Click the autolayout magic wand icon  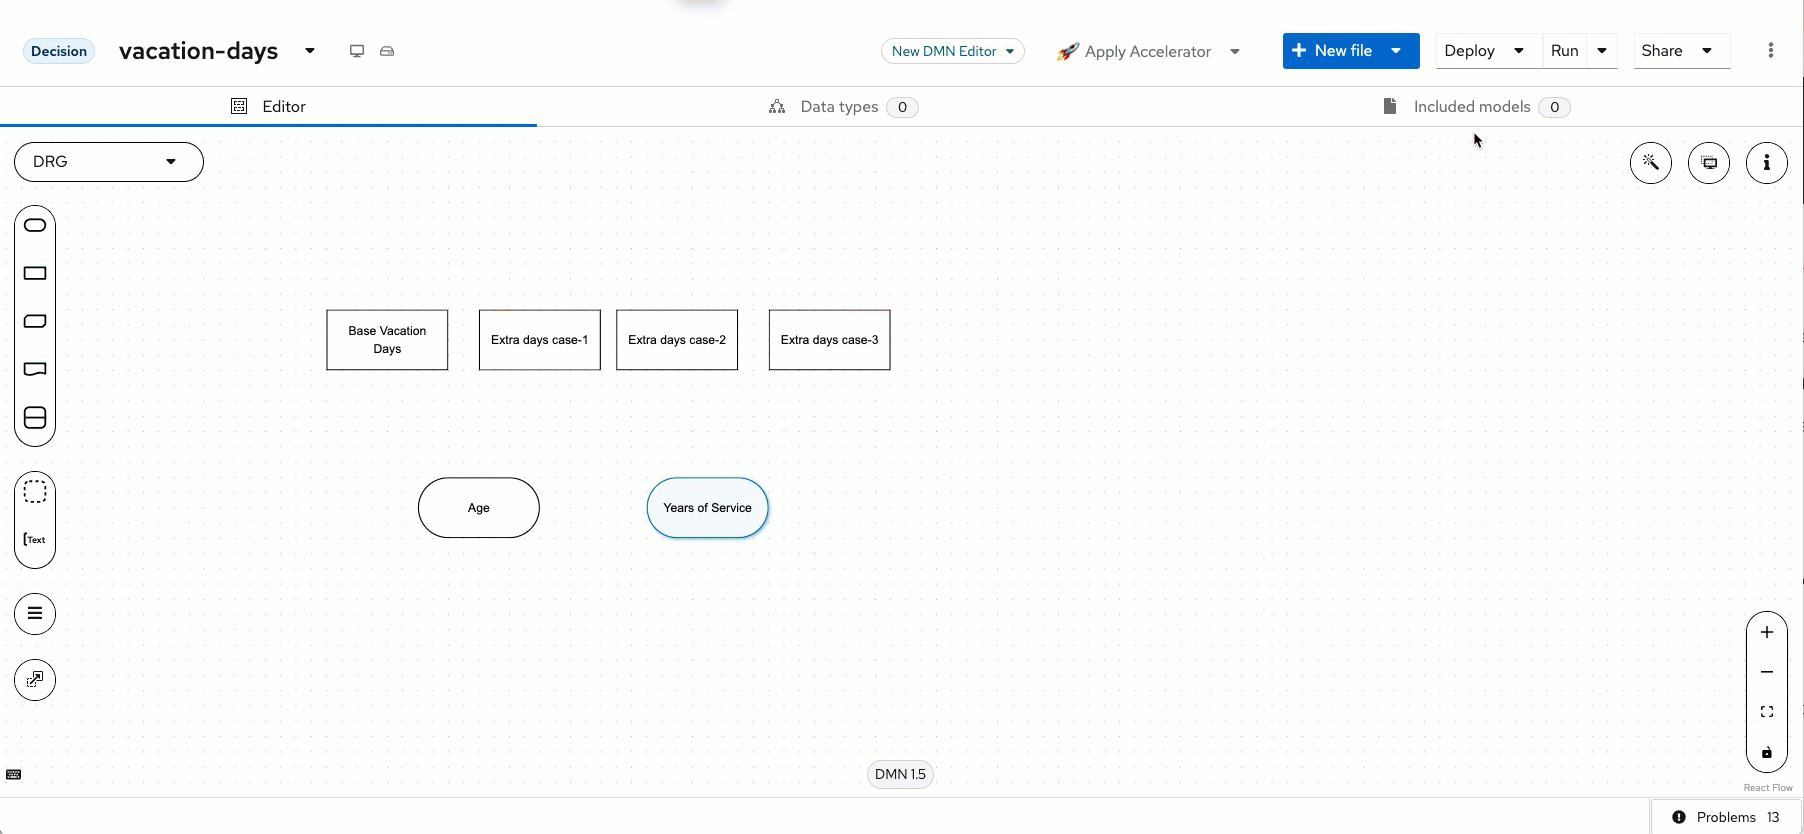[x=1650, y=163]
